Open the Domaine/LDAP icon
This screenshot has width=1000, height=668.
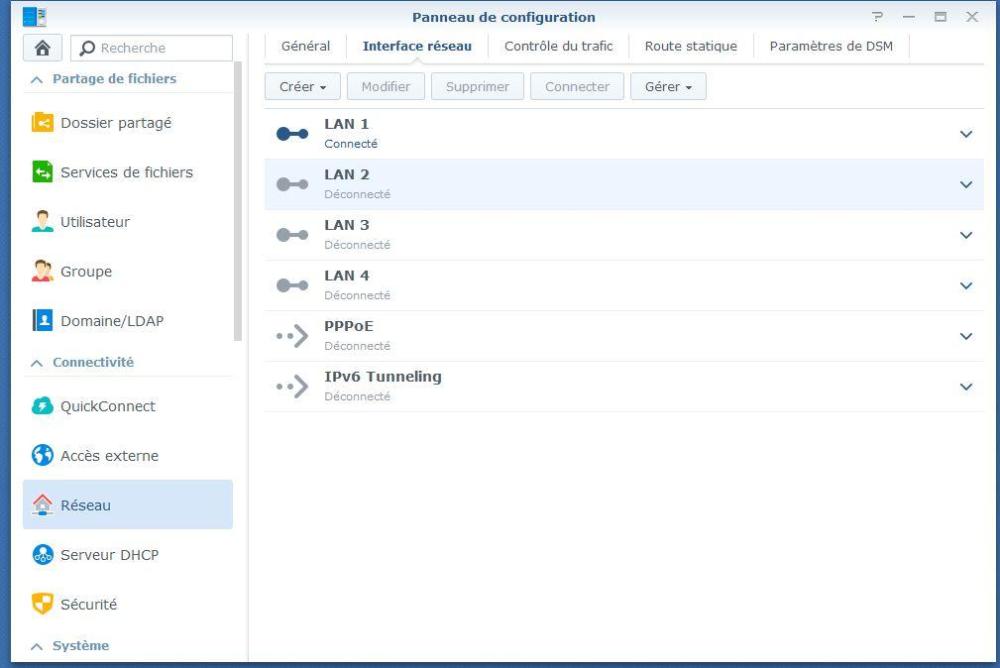coord(43,321)
